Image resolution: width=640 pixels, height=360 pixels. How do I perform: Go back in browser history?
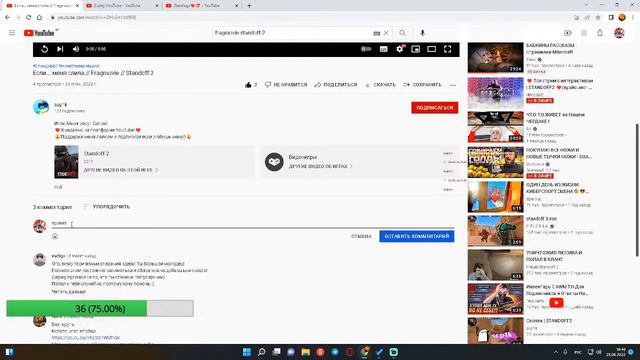click(7, 18)
